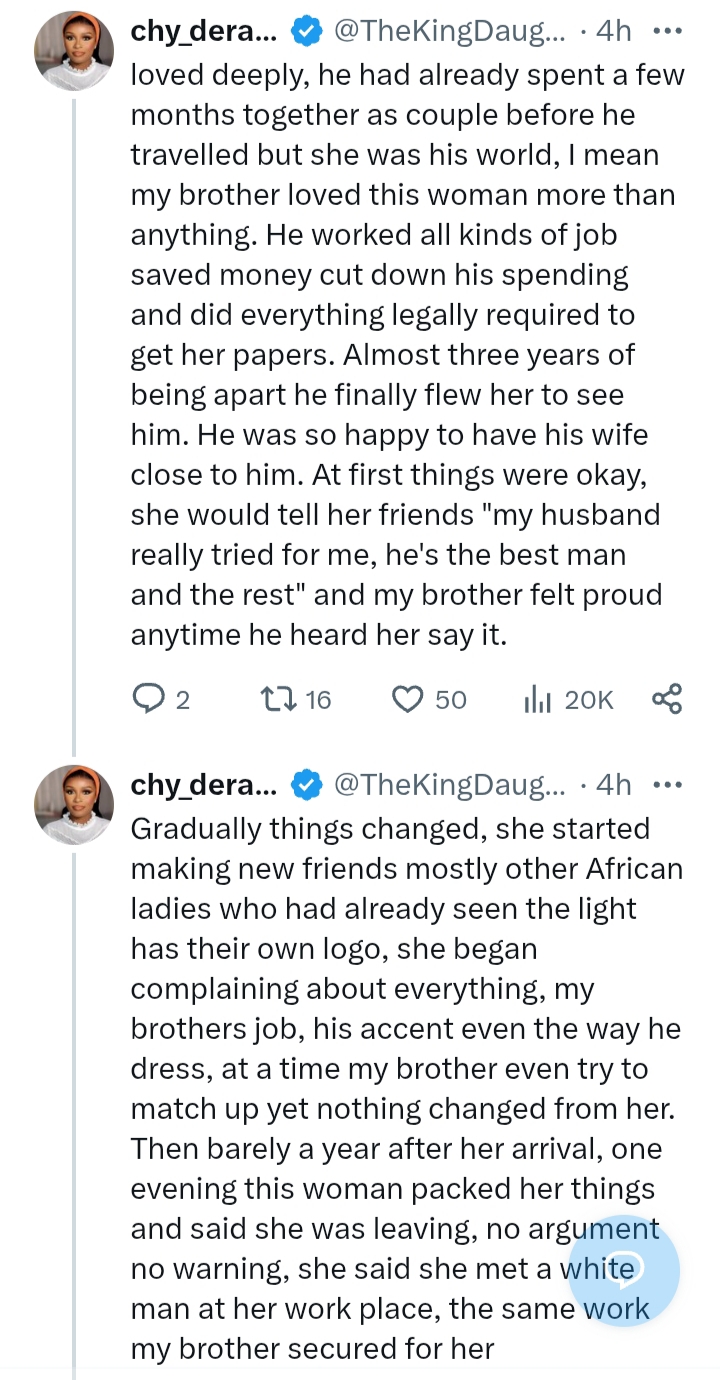Click the reply icon showing 2 replies
The width and height of the screenshot is (720, 1380).
coord(147,699)
